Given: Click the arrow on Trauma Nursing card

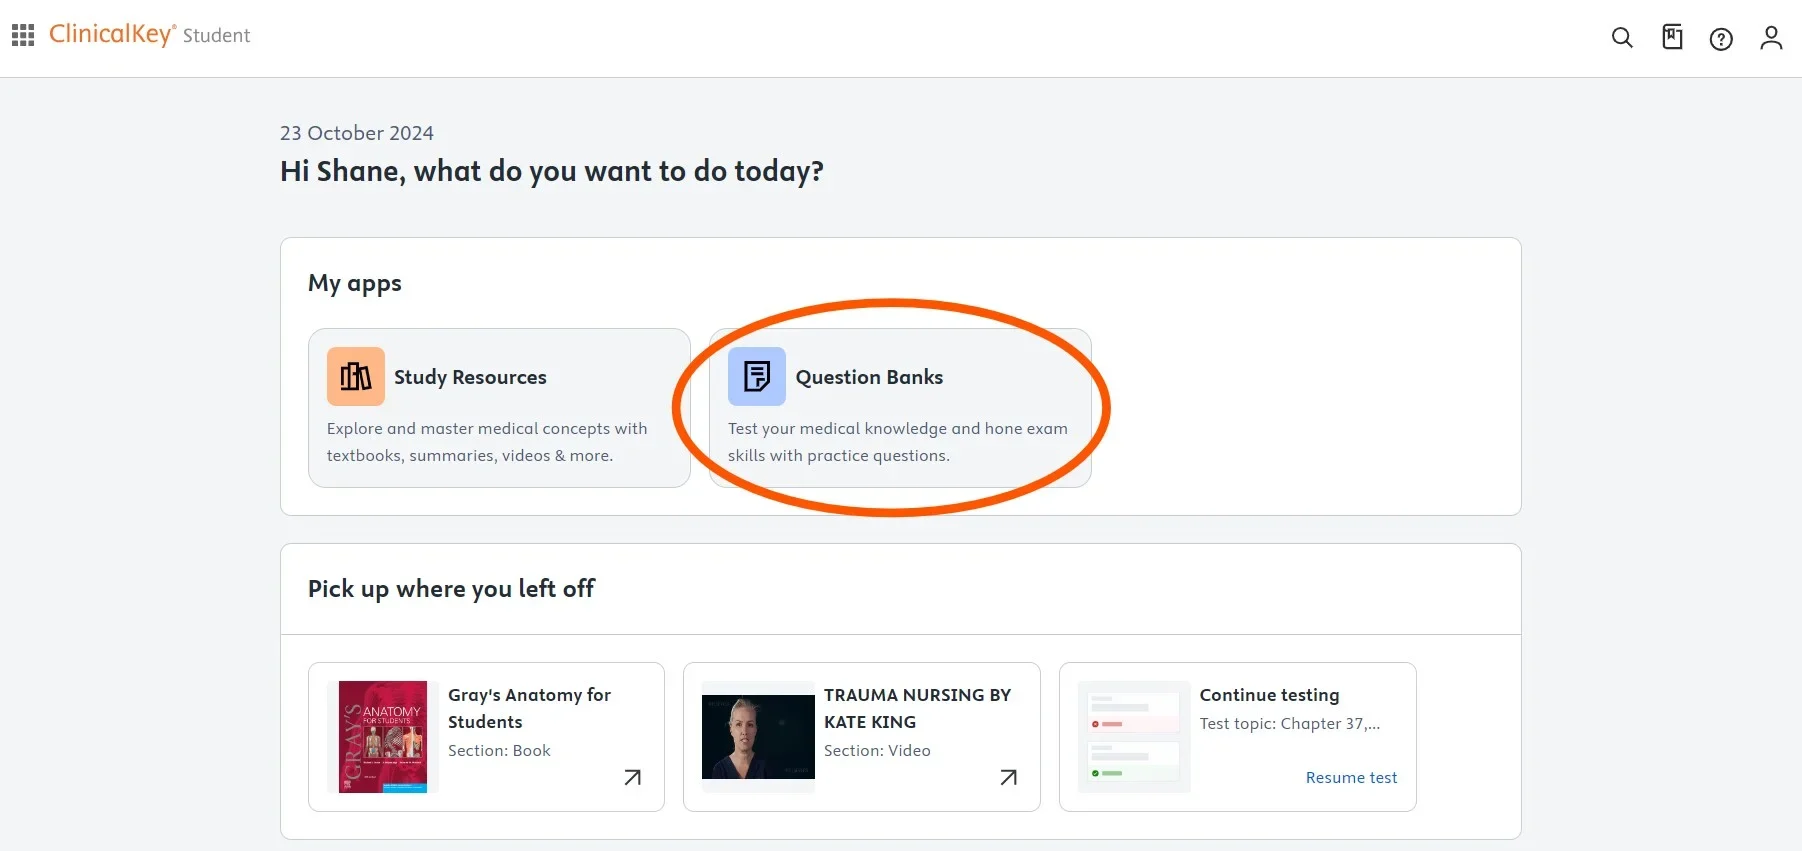Looking at the screenshot, I should click(x=1008, y=777).
